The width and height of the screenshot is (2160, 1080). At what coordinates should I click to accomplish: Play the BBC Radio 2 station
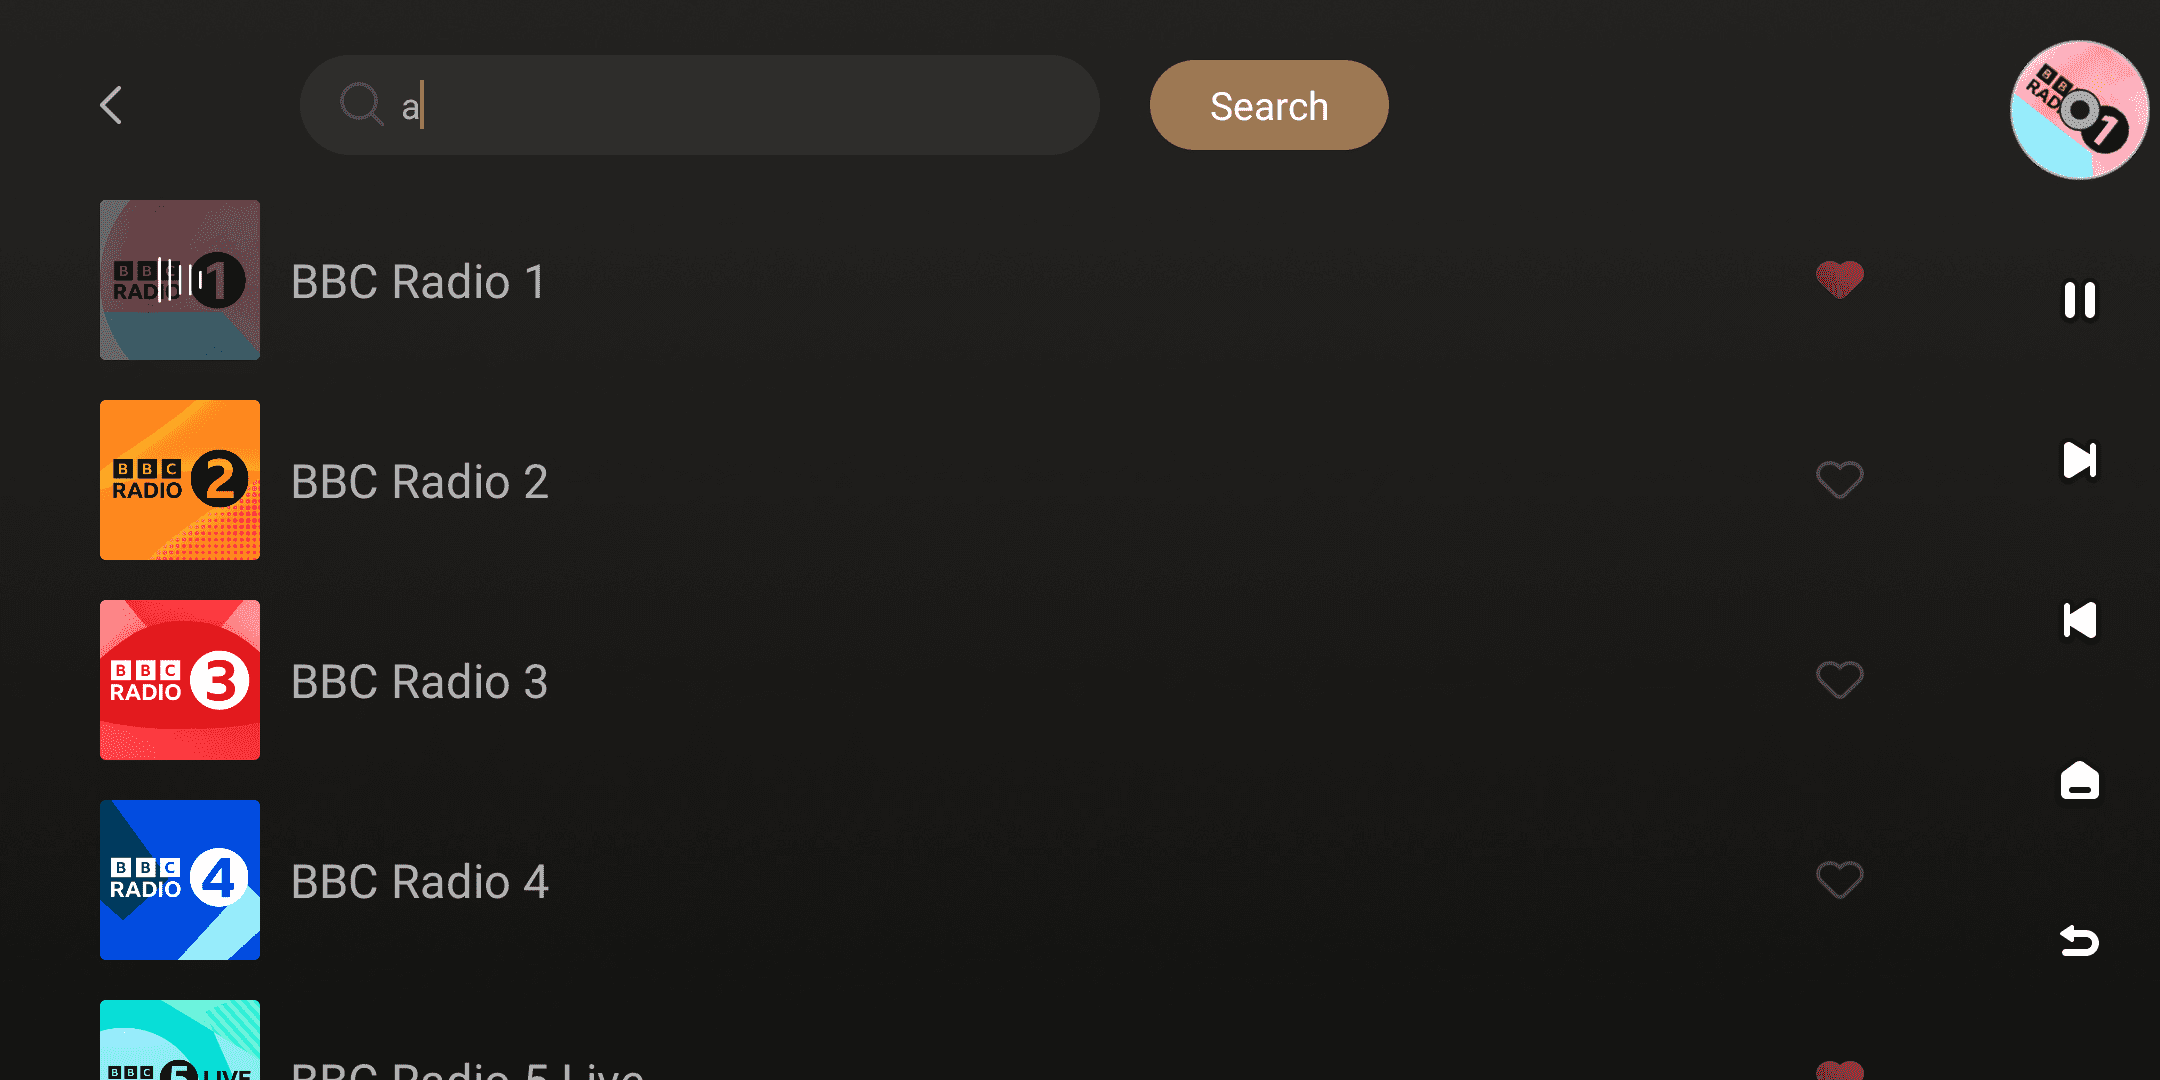coord(419,481)
